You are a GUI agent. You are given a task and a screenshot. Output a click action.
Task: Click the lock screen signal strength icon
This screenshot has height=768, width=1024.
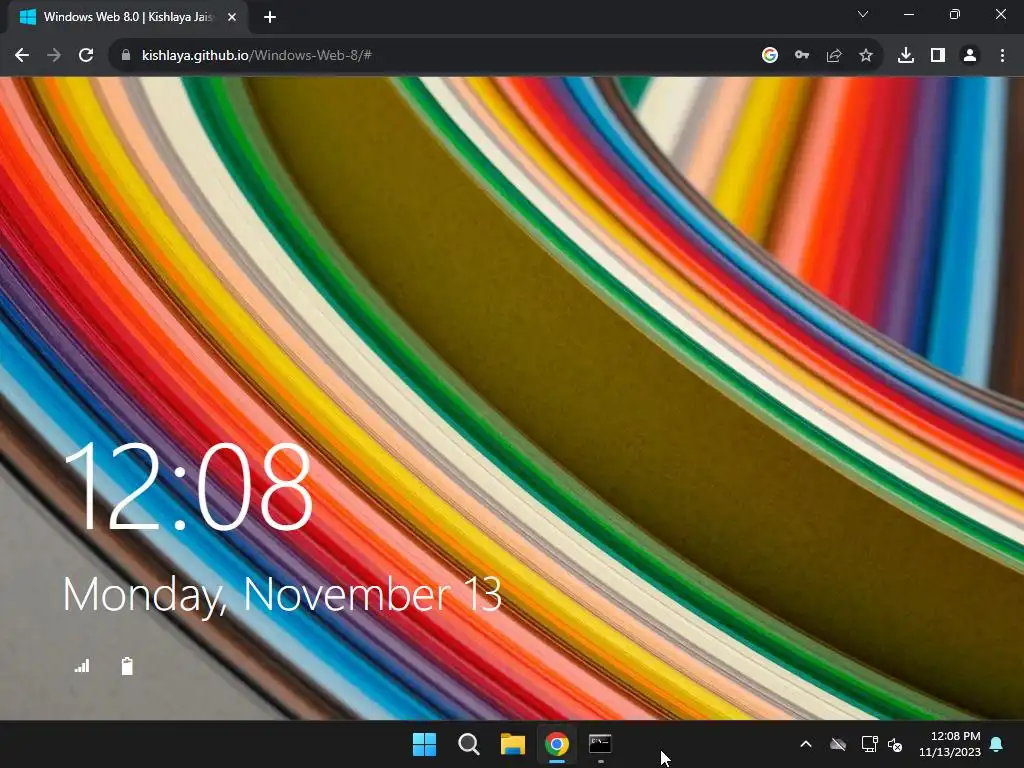pyautogui.click(x=82, y=665)
